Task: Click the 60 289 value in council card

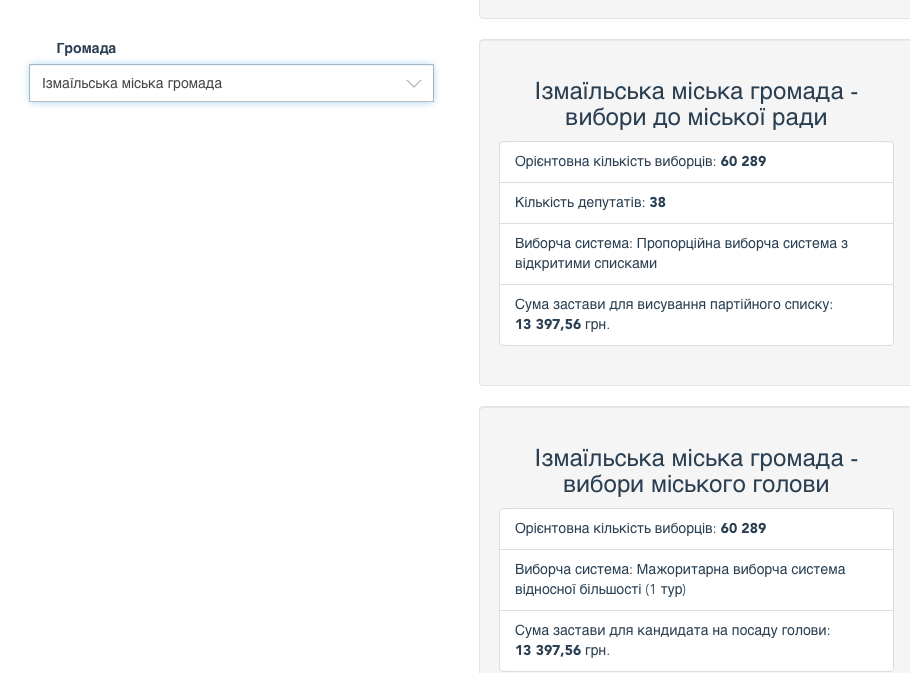Action: [x=743, y=162]
